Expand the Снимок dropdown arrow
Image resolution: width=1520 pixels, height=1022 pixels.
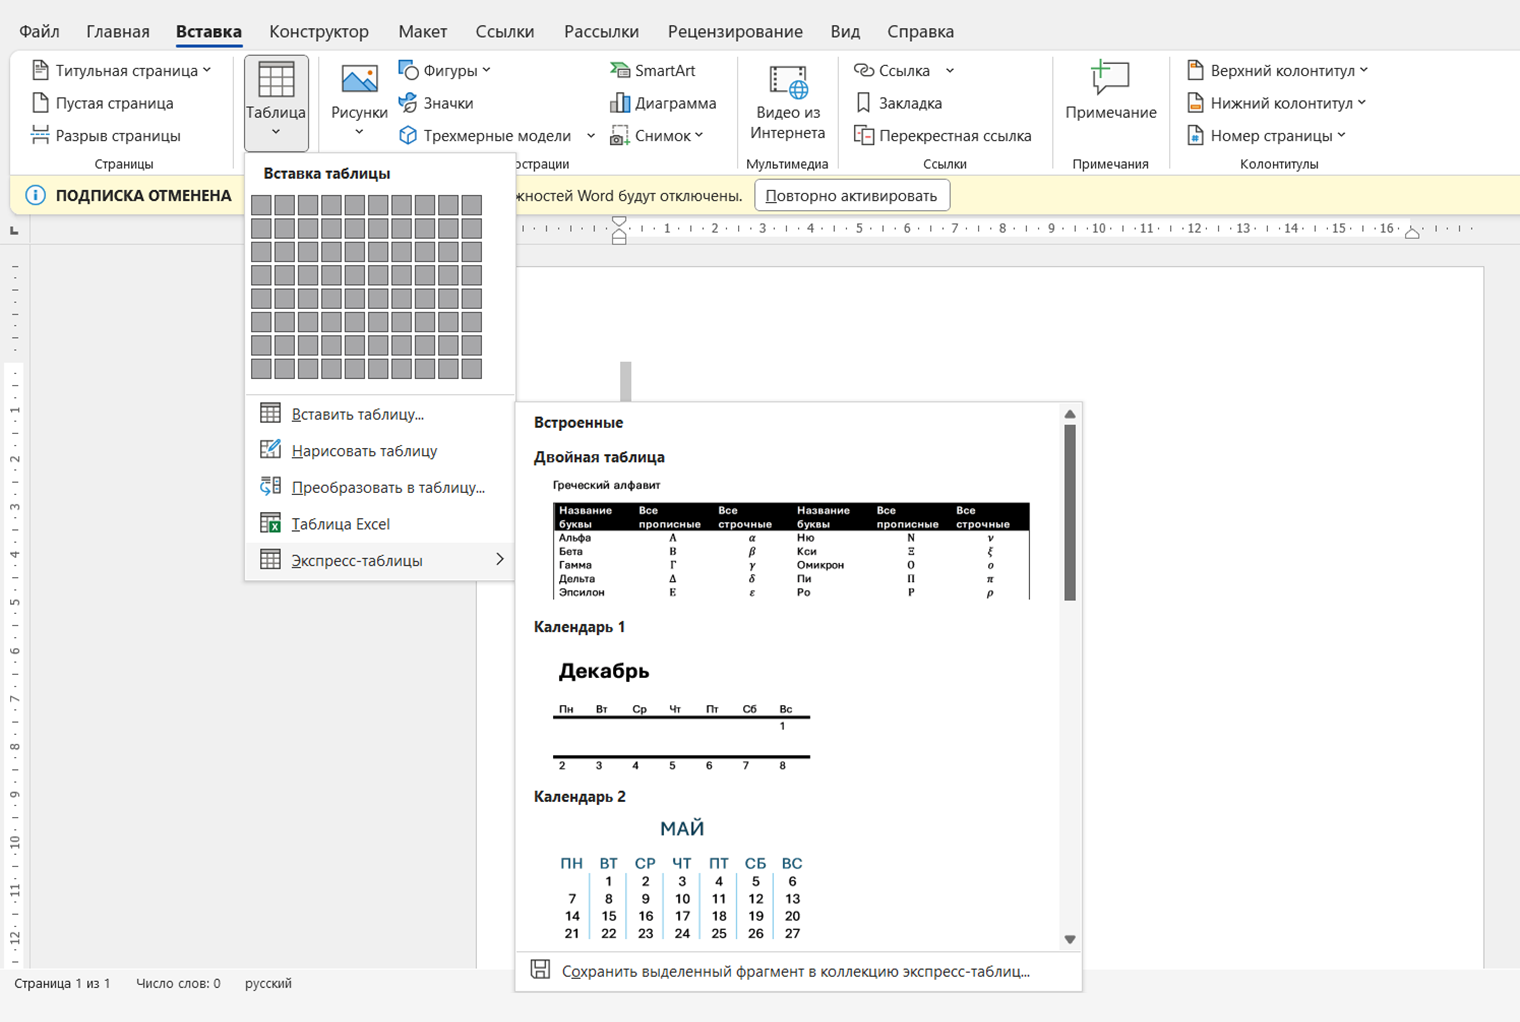coord(699,135)
